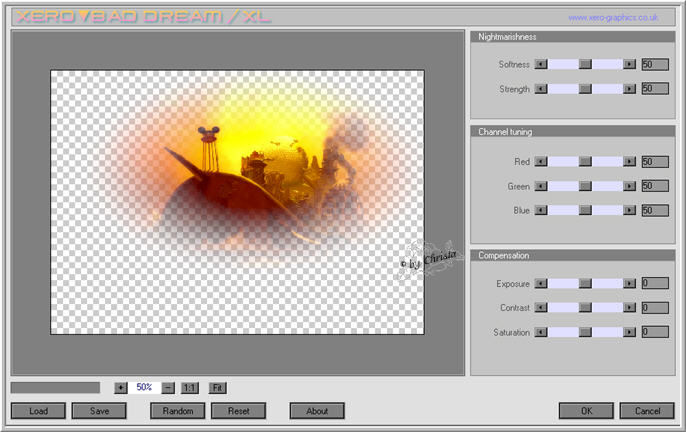Viewport: 686px width, 432px height.
Task: Load saved filter settings
Action: pyautogui.click(x=38, y=411)
